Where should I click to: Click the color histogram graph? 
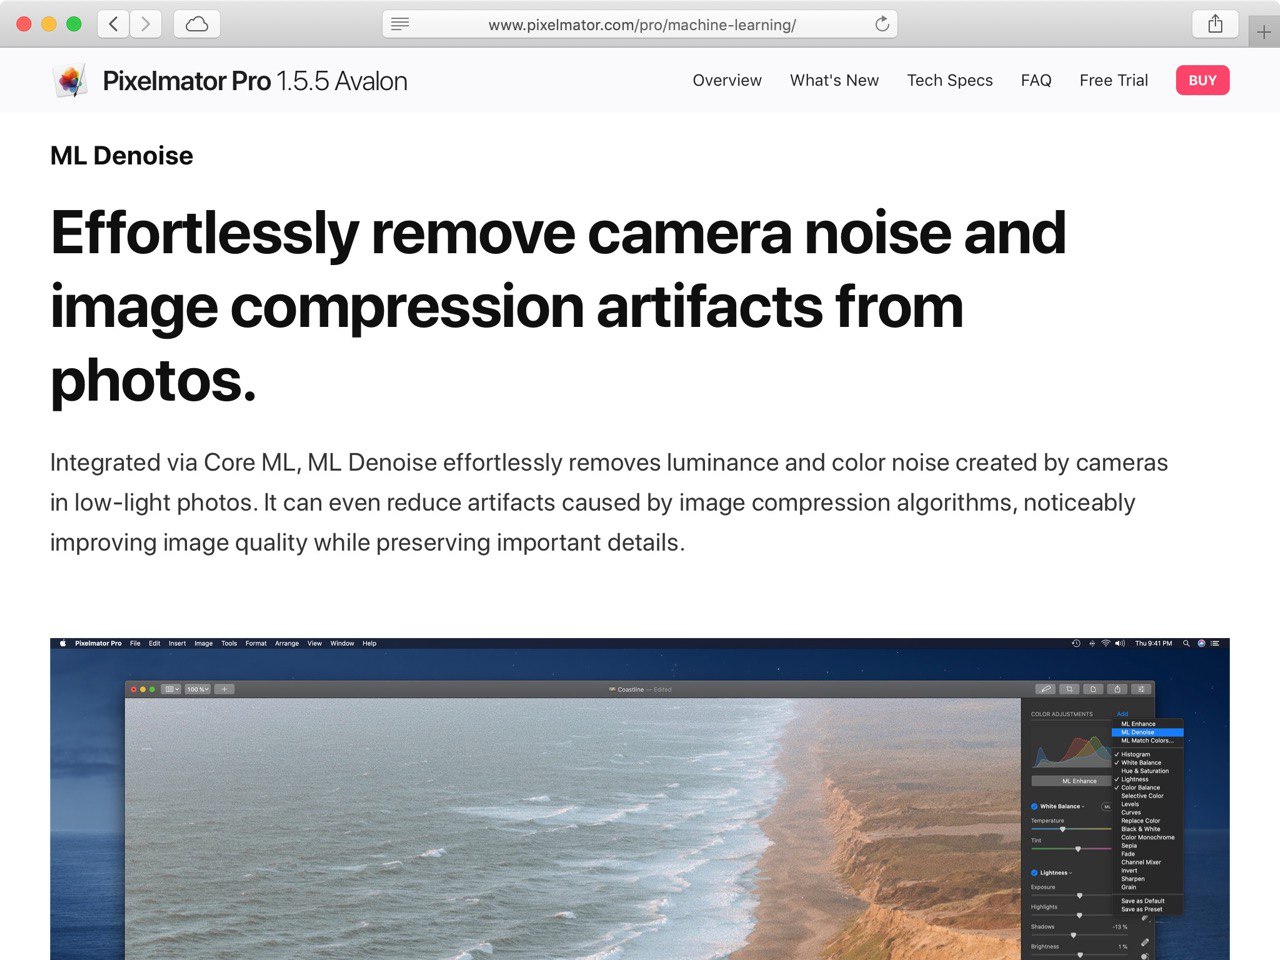(1072, 750)
